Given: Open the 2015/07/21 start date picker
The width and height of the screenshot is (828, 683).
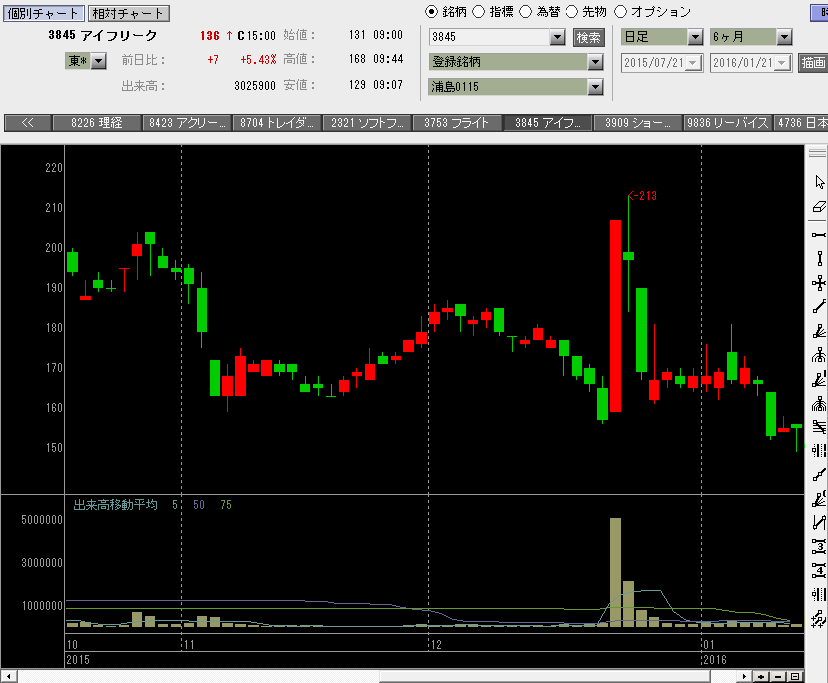Looking at the screenshot, I should tap(693, 63).
